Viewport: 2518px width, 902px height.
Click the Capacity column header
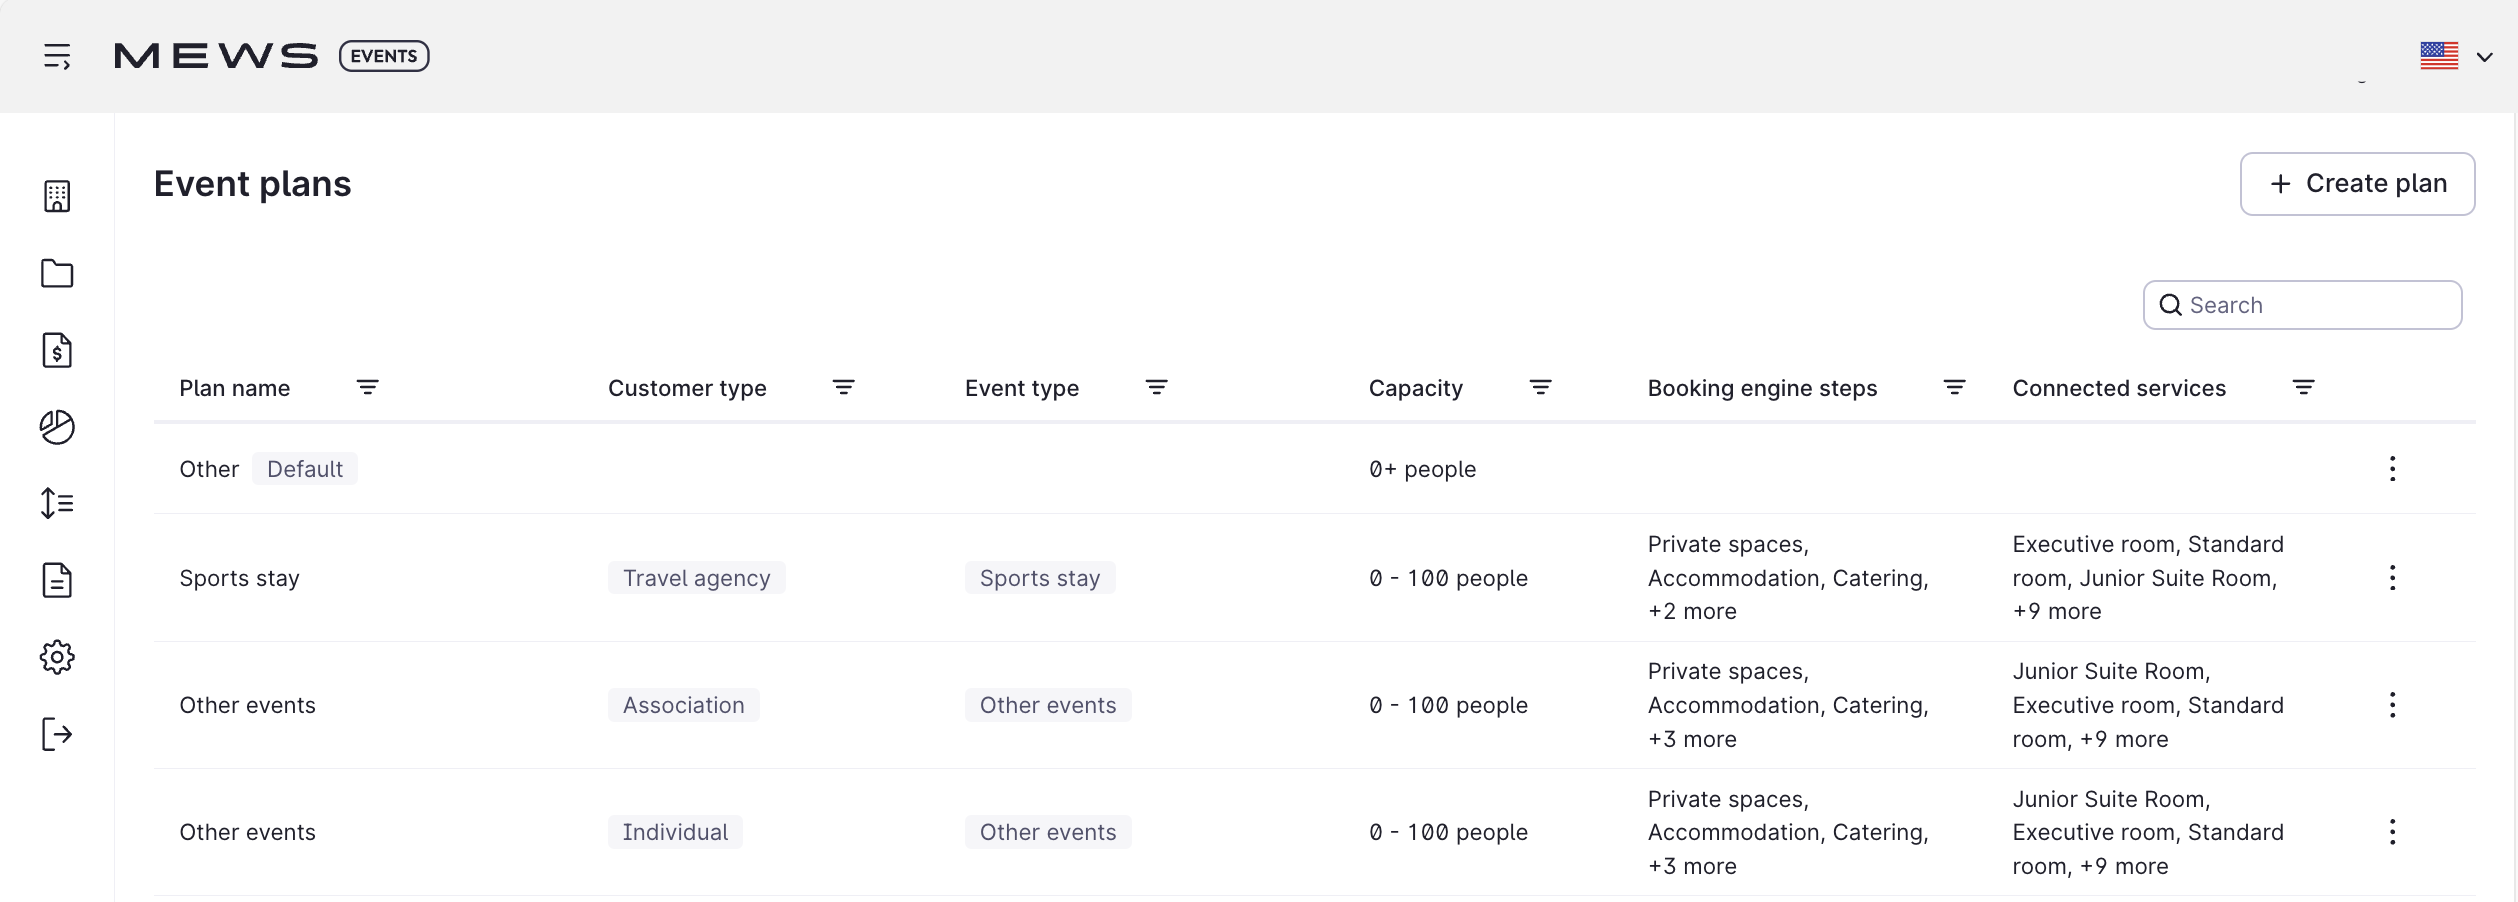[1416, 388]
